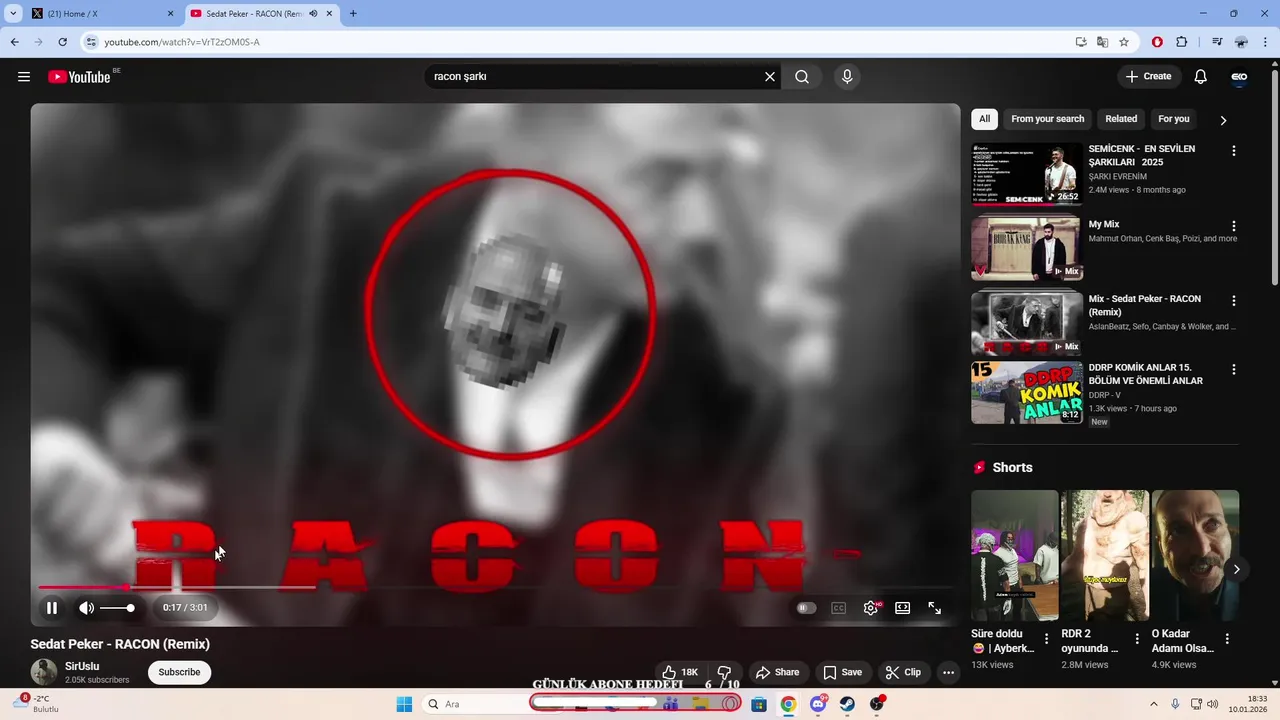Switch to theater mode
The width and height of the screenshot is (1280, 720).
click(903, 608)
